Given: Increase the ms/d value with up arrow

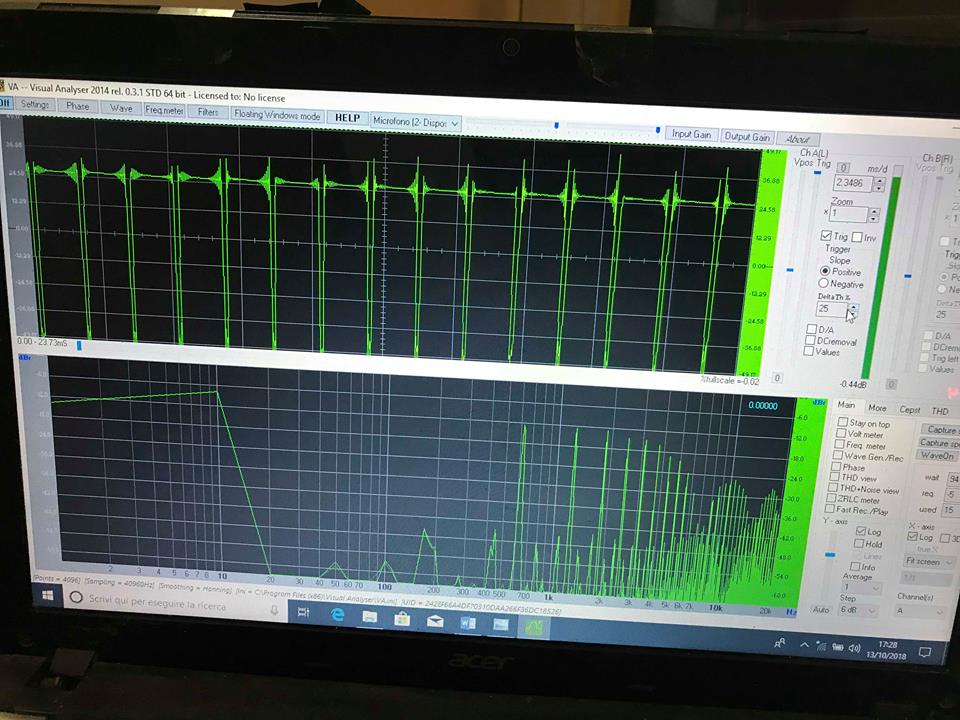Looking at the screenshot, I should 880,181.
